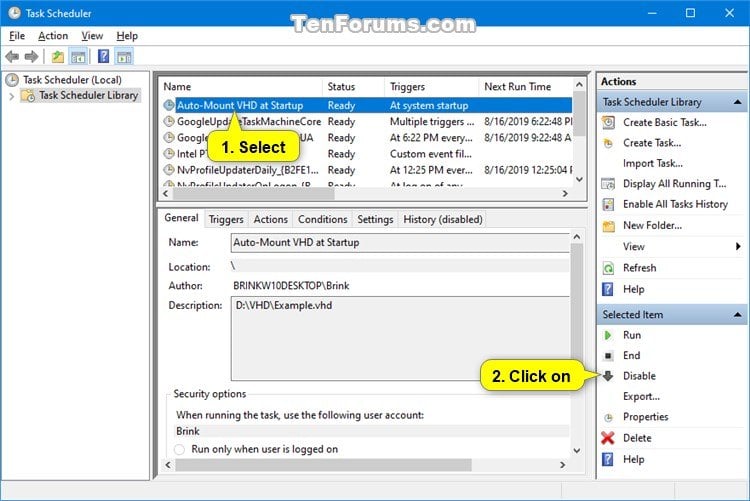The image size is (750, 501).
Task: Click the Help icon under Selected Item
Action: (x=607, y=459)
